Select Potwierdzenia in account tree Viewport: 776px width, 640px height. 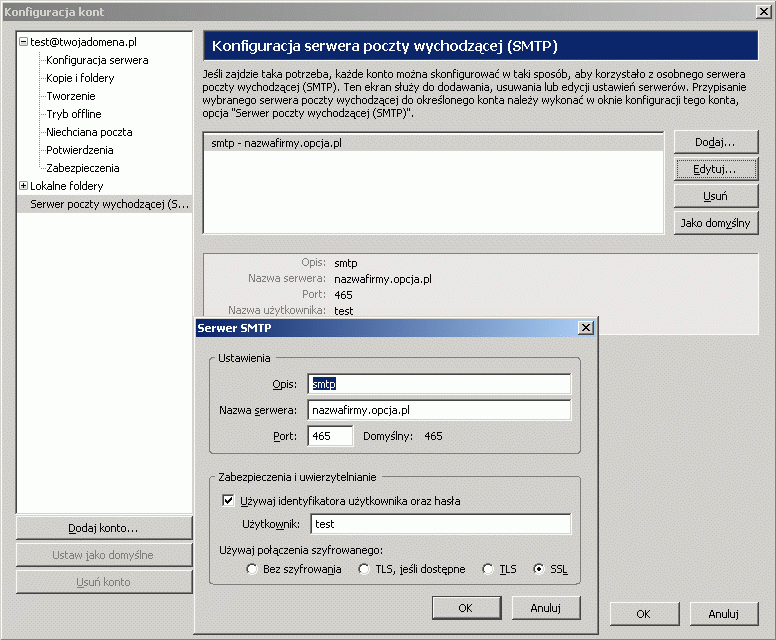click(80, 150)
